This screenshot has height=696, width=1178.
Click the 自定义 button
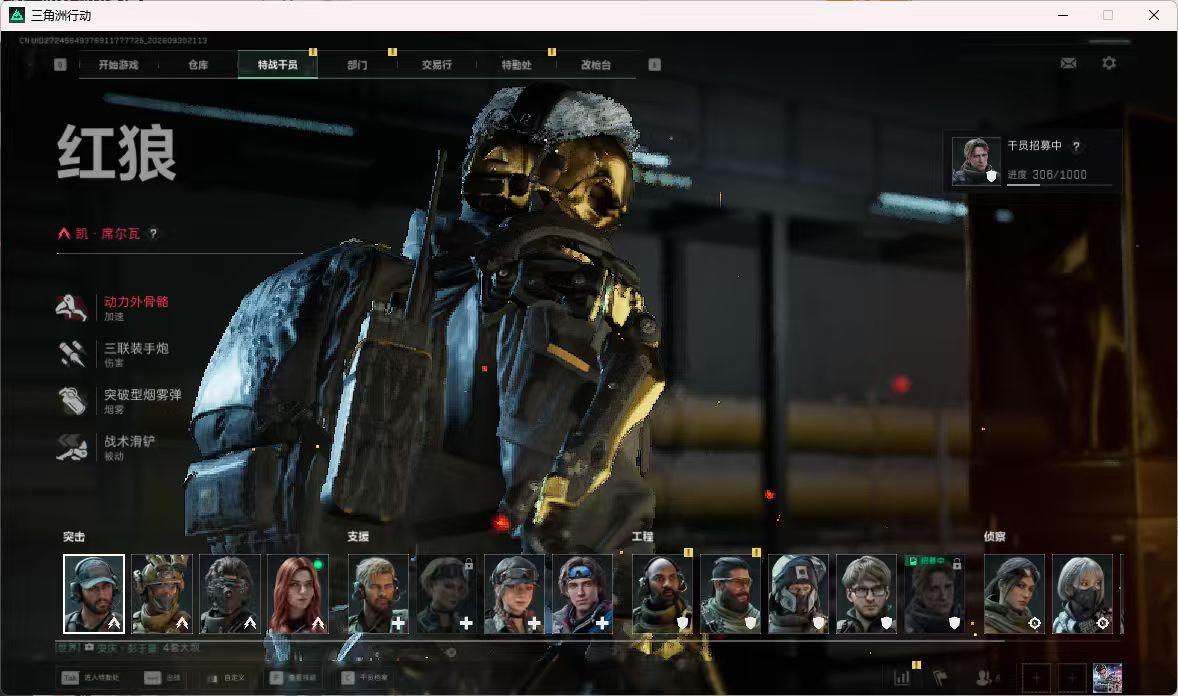click(225, 677)
